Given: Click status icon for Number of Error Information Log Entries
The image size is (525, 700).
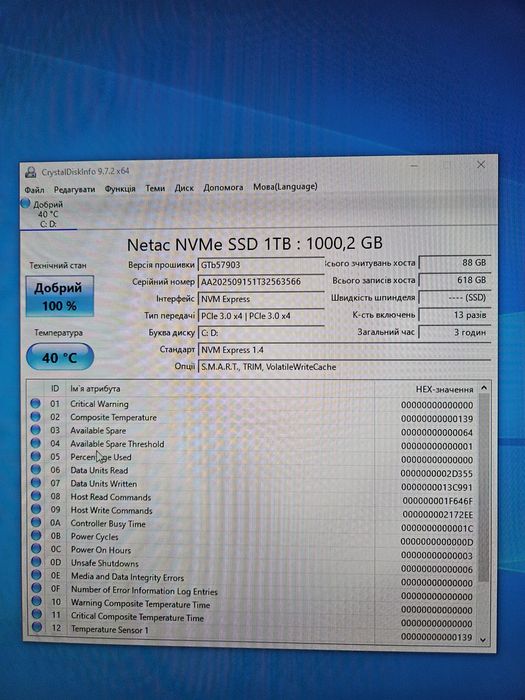Looking at the screenshot, I should pos(37,588).
